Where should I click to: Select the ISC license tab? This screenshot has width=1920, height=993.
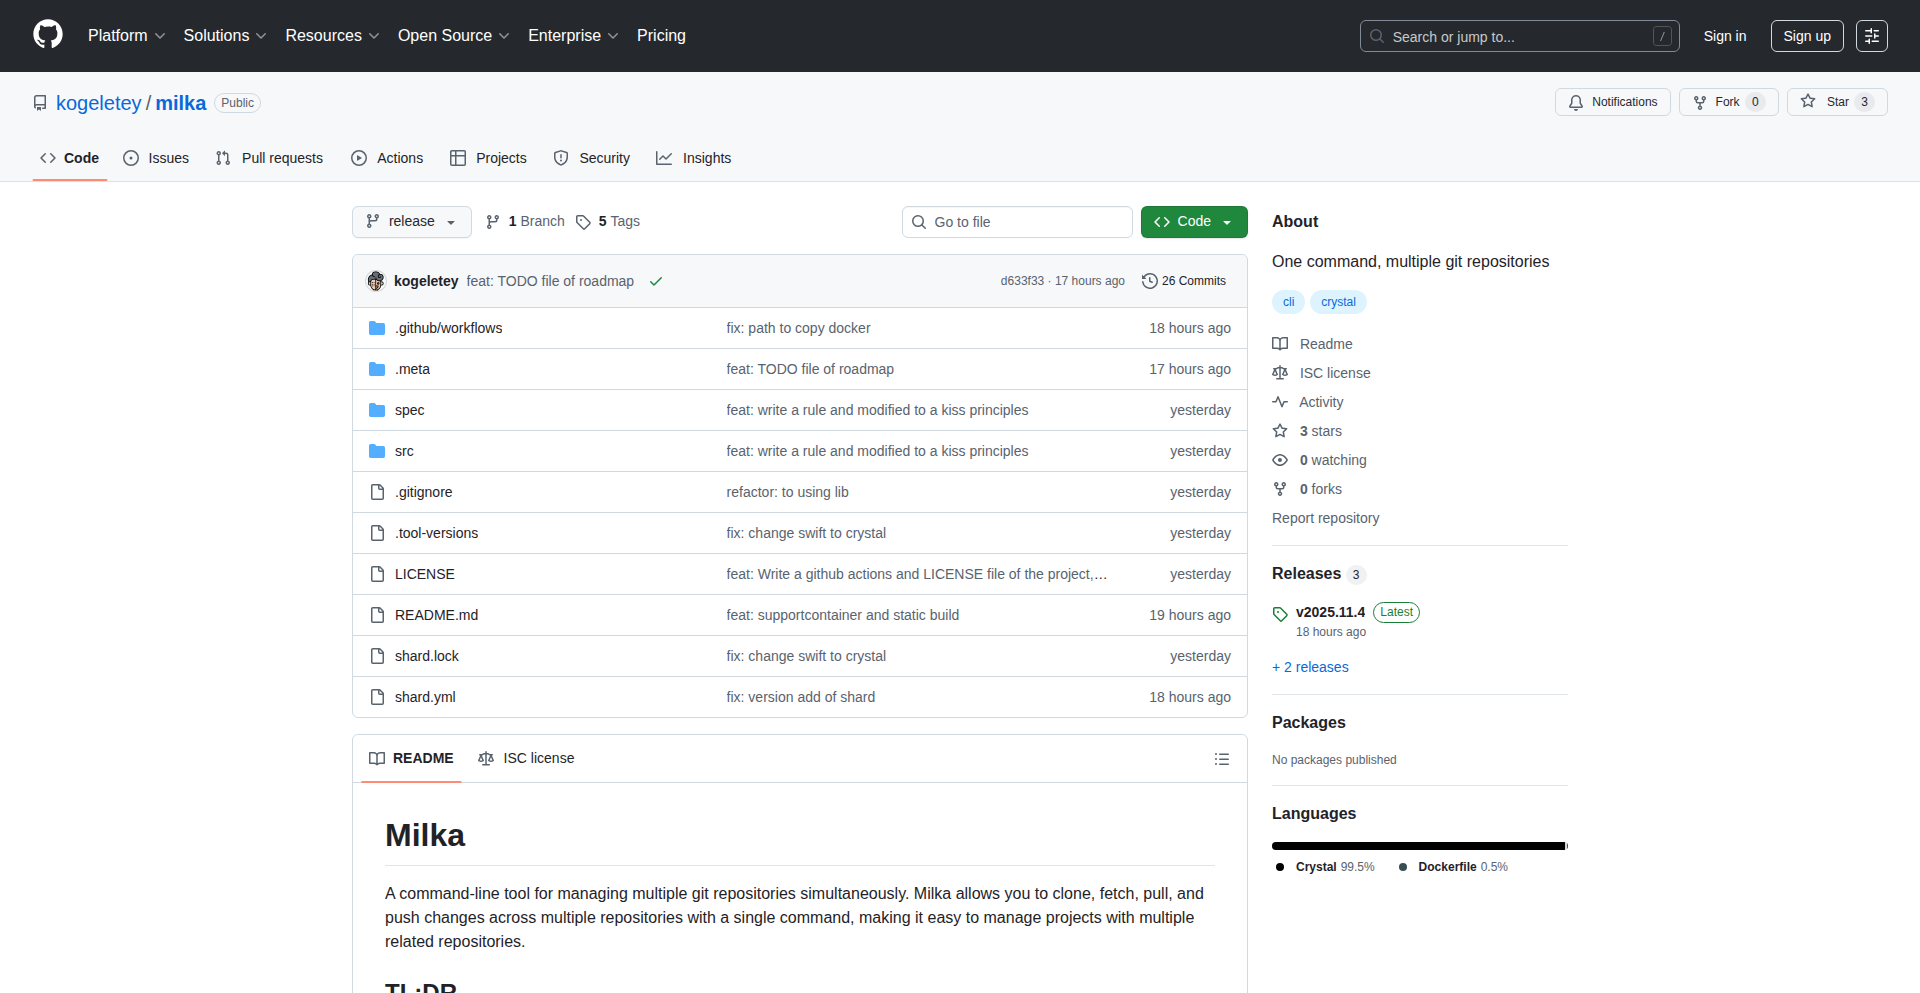tap(527, 759)
